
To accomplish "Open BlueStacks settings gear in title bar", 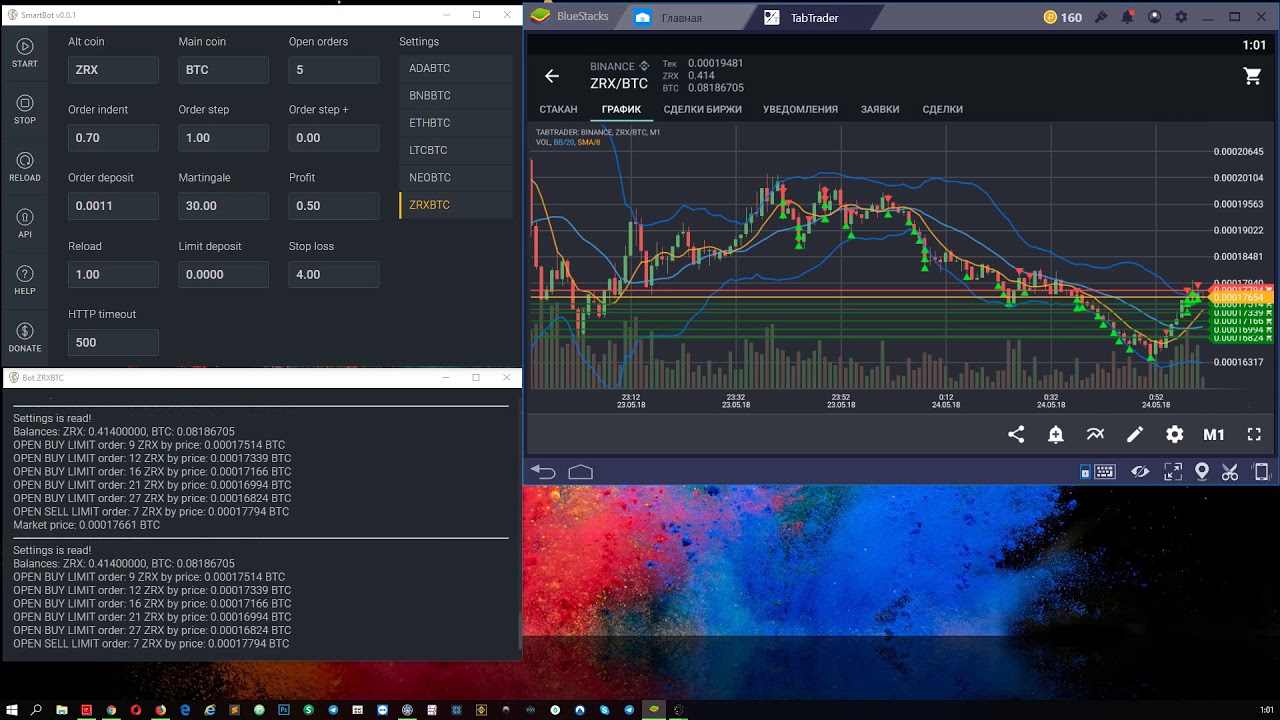I will pyautogui.click(x=1182, y=17).
